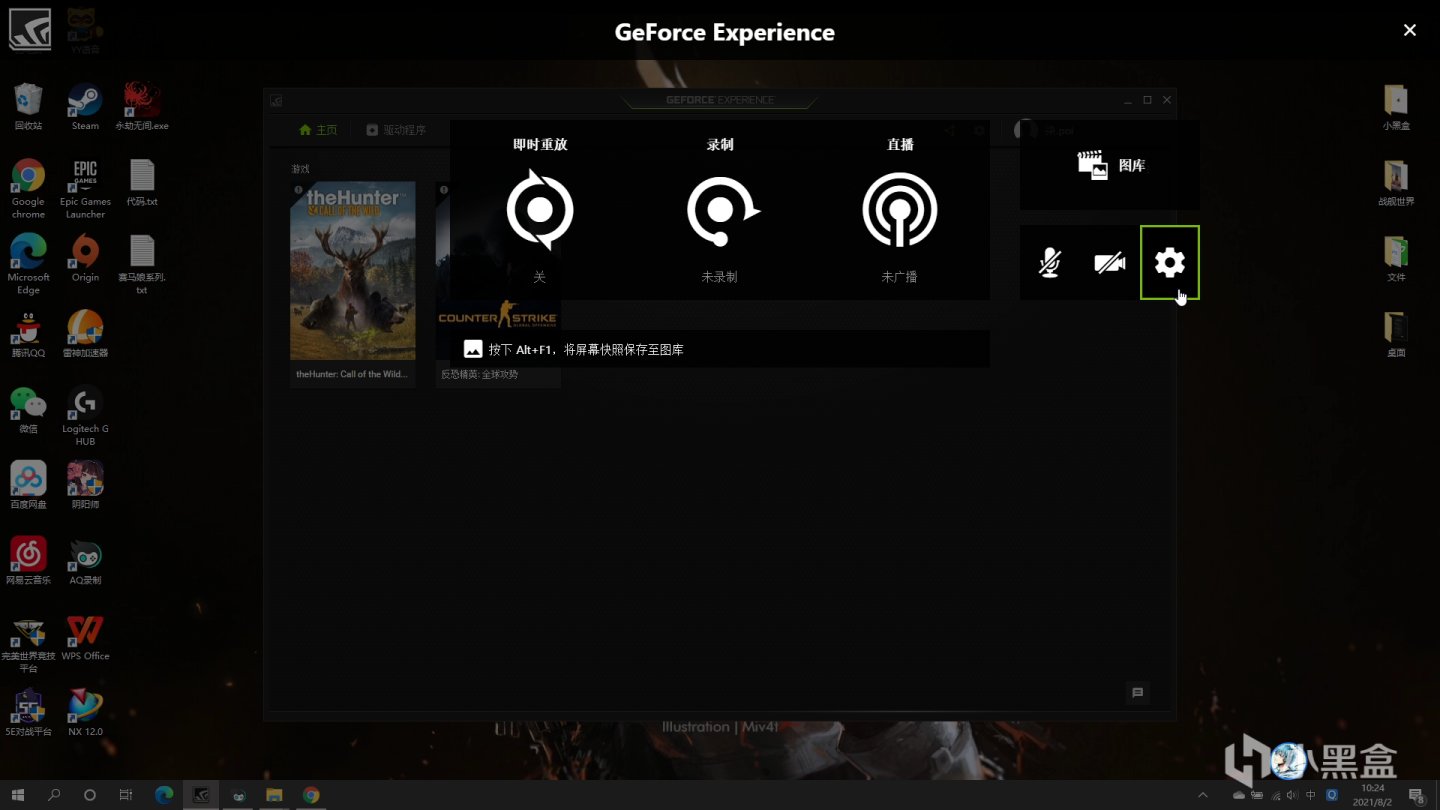
Task: Open the feedback chat icon in GeForce window
Action: 1137,692
